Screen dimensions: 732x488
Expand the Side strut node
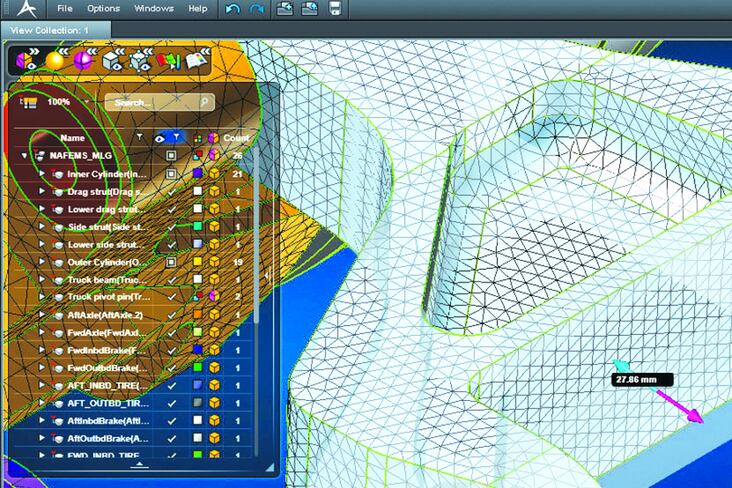(42, 227)
